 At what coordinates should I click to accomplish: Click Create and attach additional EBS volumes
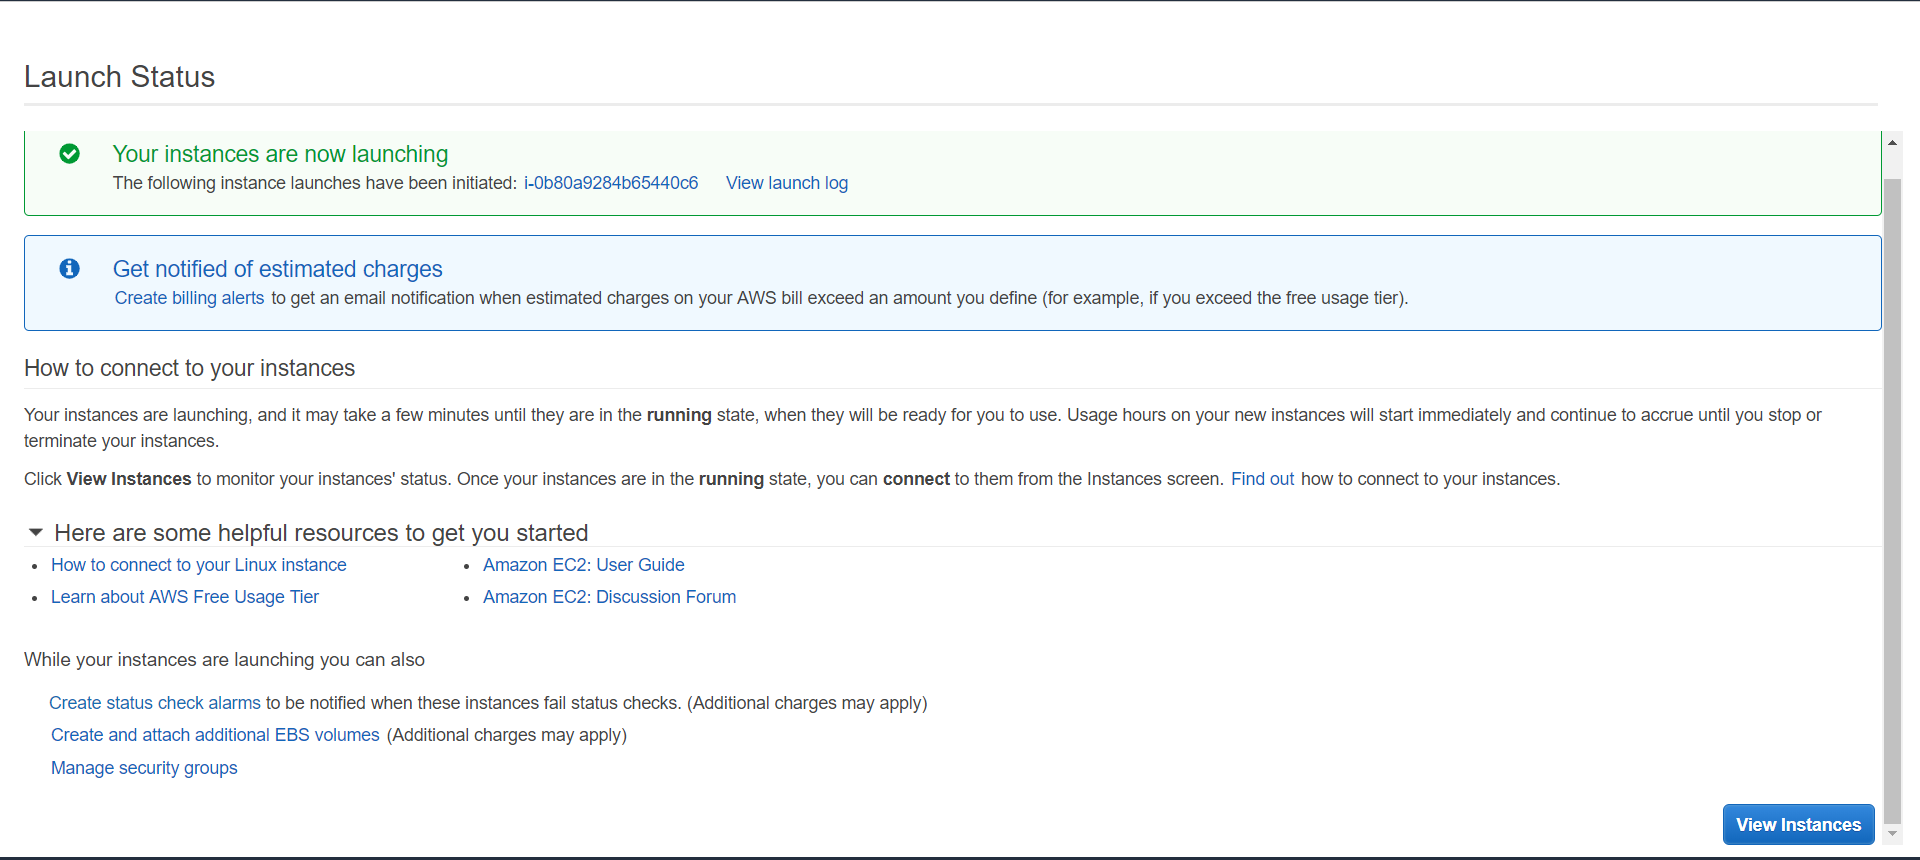click(215, 735)
